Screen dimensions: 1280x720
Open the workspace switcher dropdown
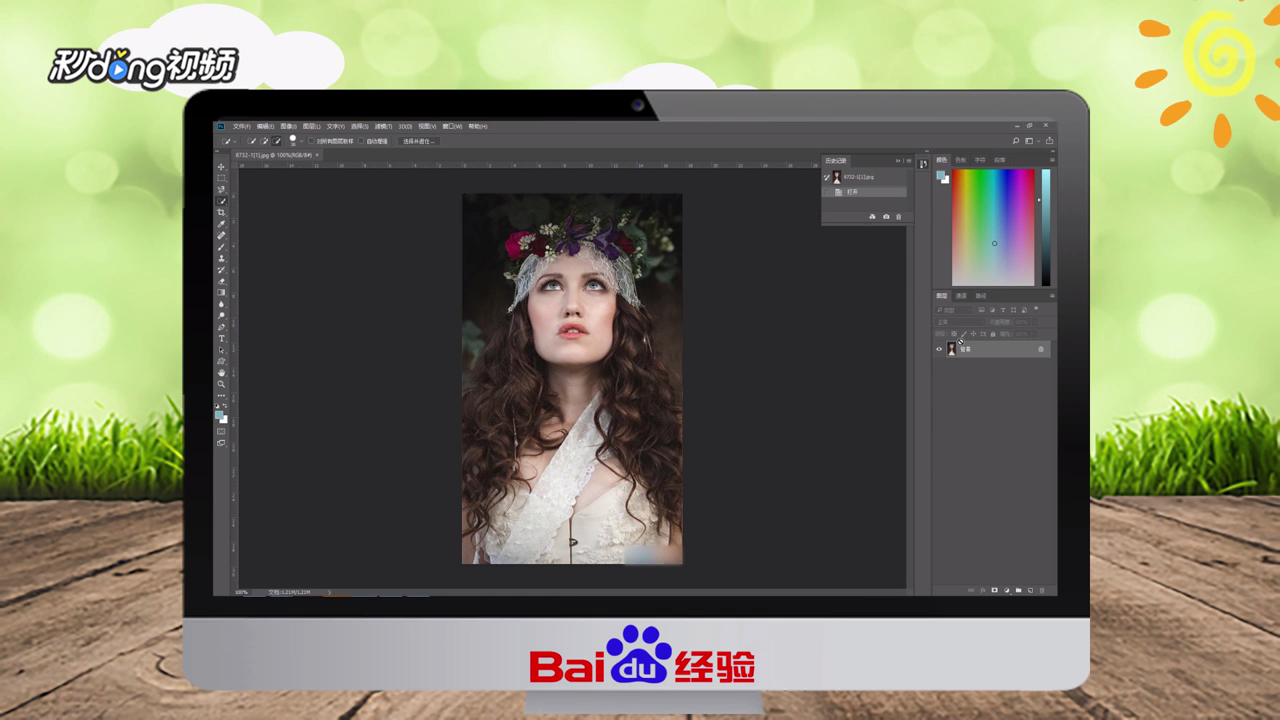pos(1033,141)
